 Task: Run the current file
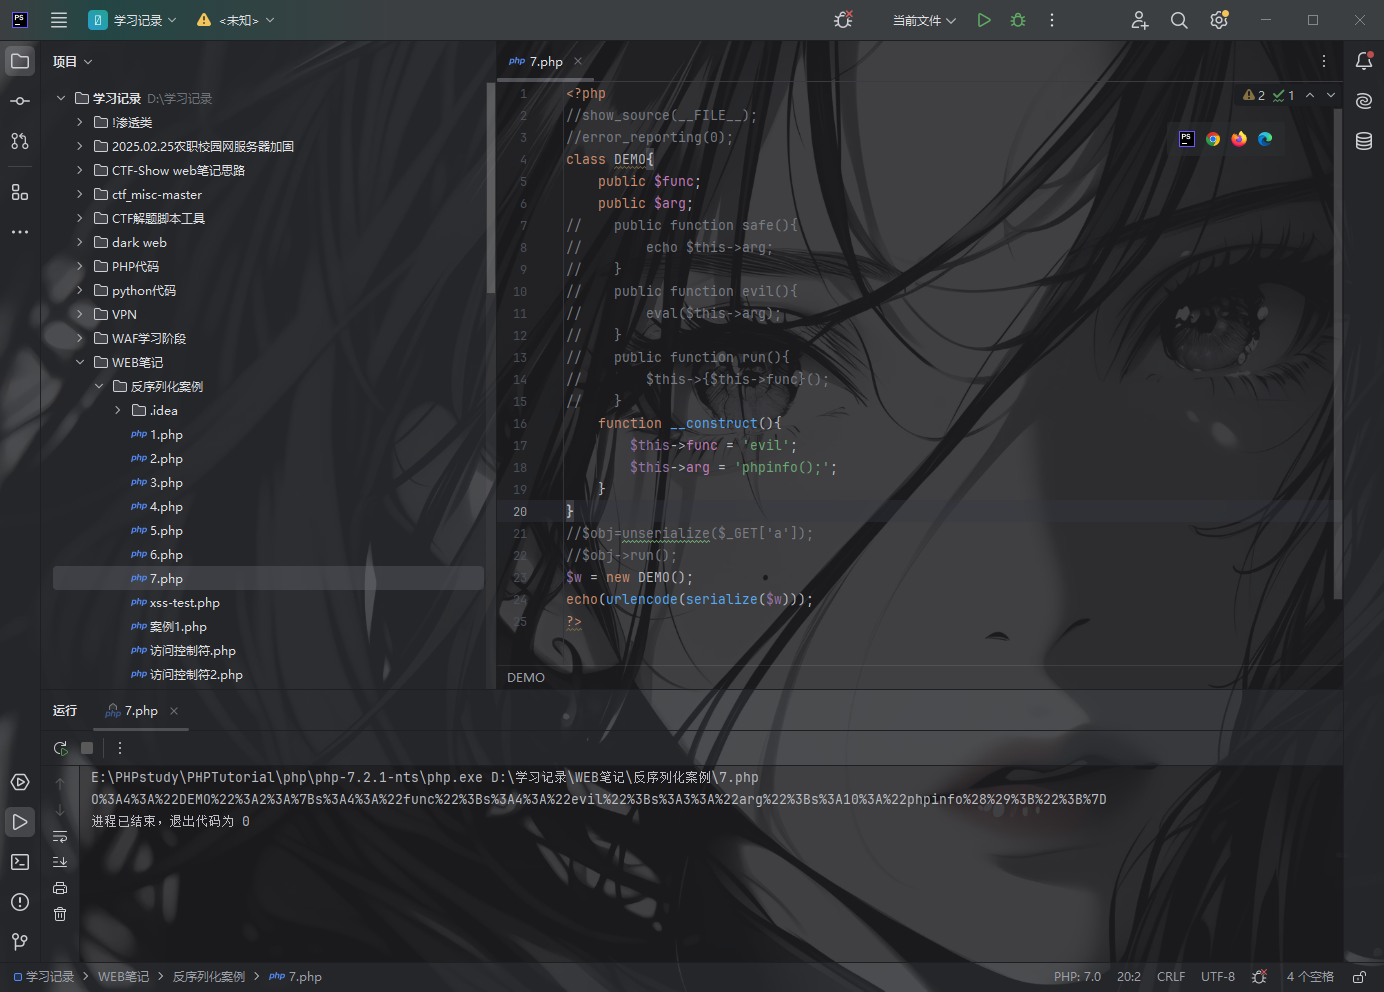pyautogui.click(x=984, y=20)
